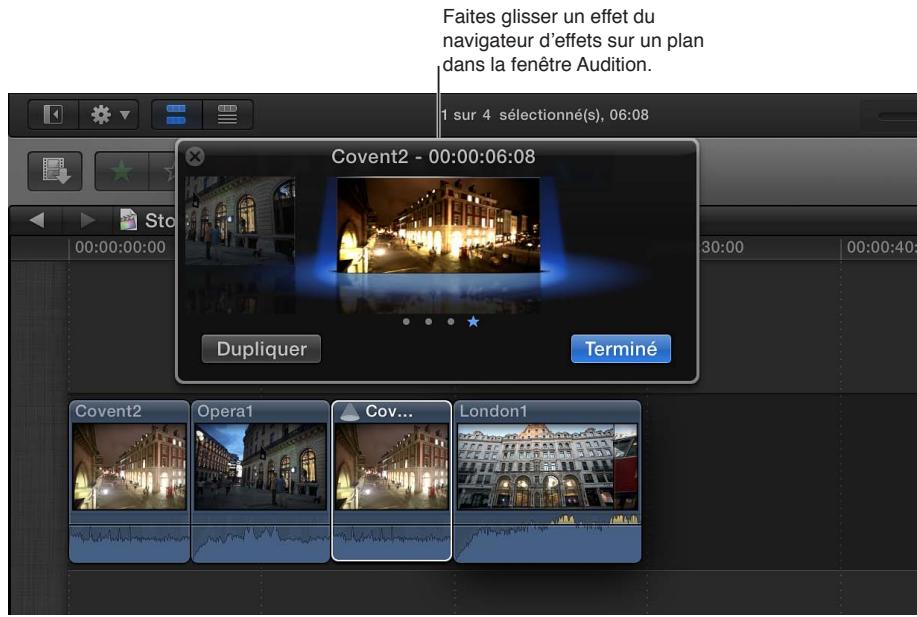
Task: Click Terminé to finish the audition
Action: click(620, 349)
